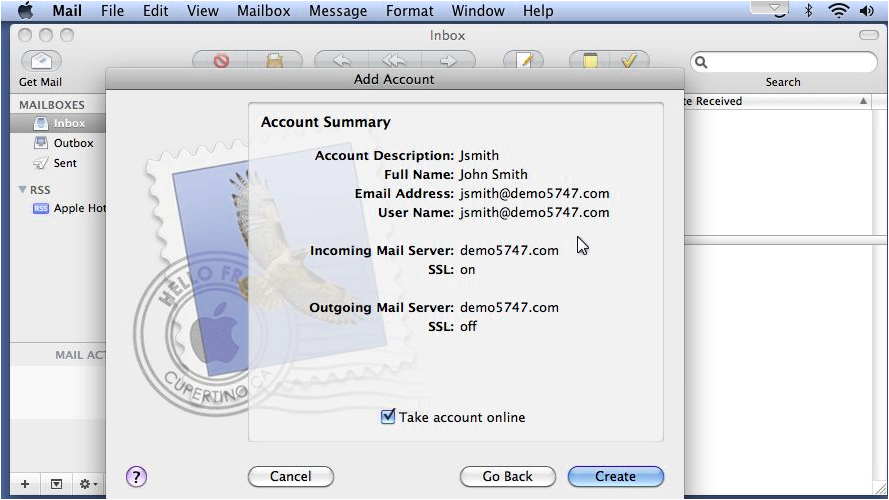Screen dimensions: 889x500
Task: Click the Create button
Action: (x=615, y=476)
